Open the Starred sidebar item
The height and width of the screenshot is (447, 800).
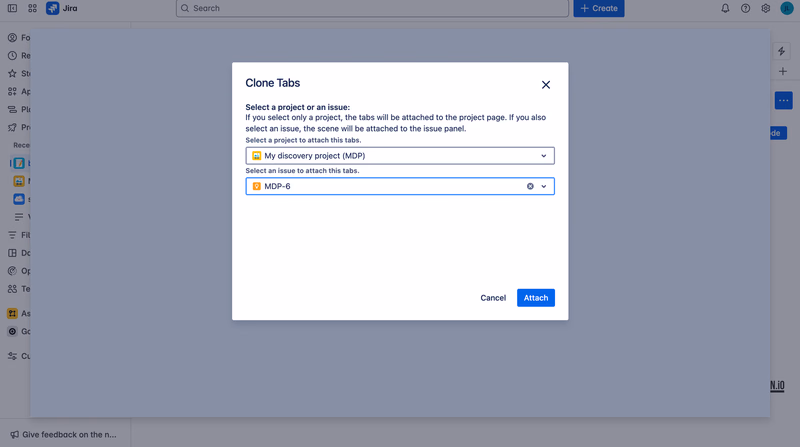tap(19, 73)
